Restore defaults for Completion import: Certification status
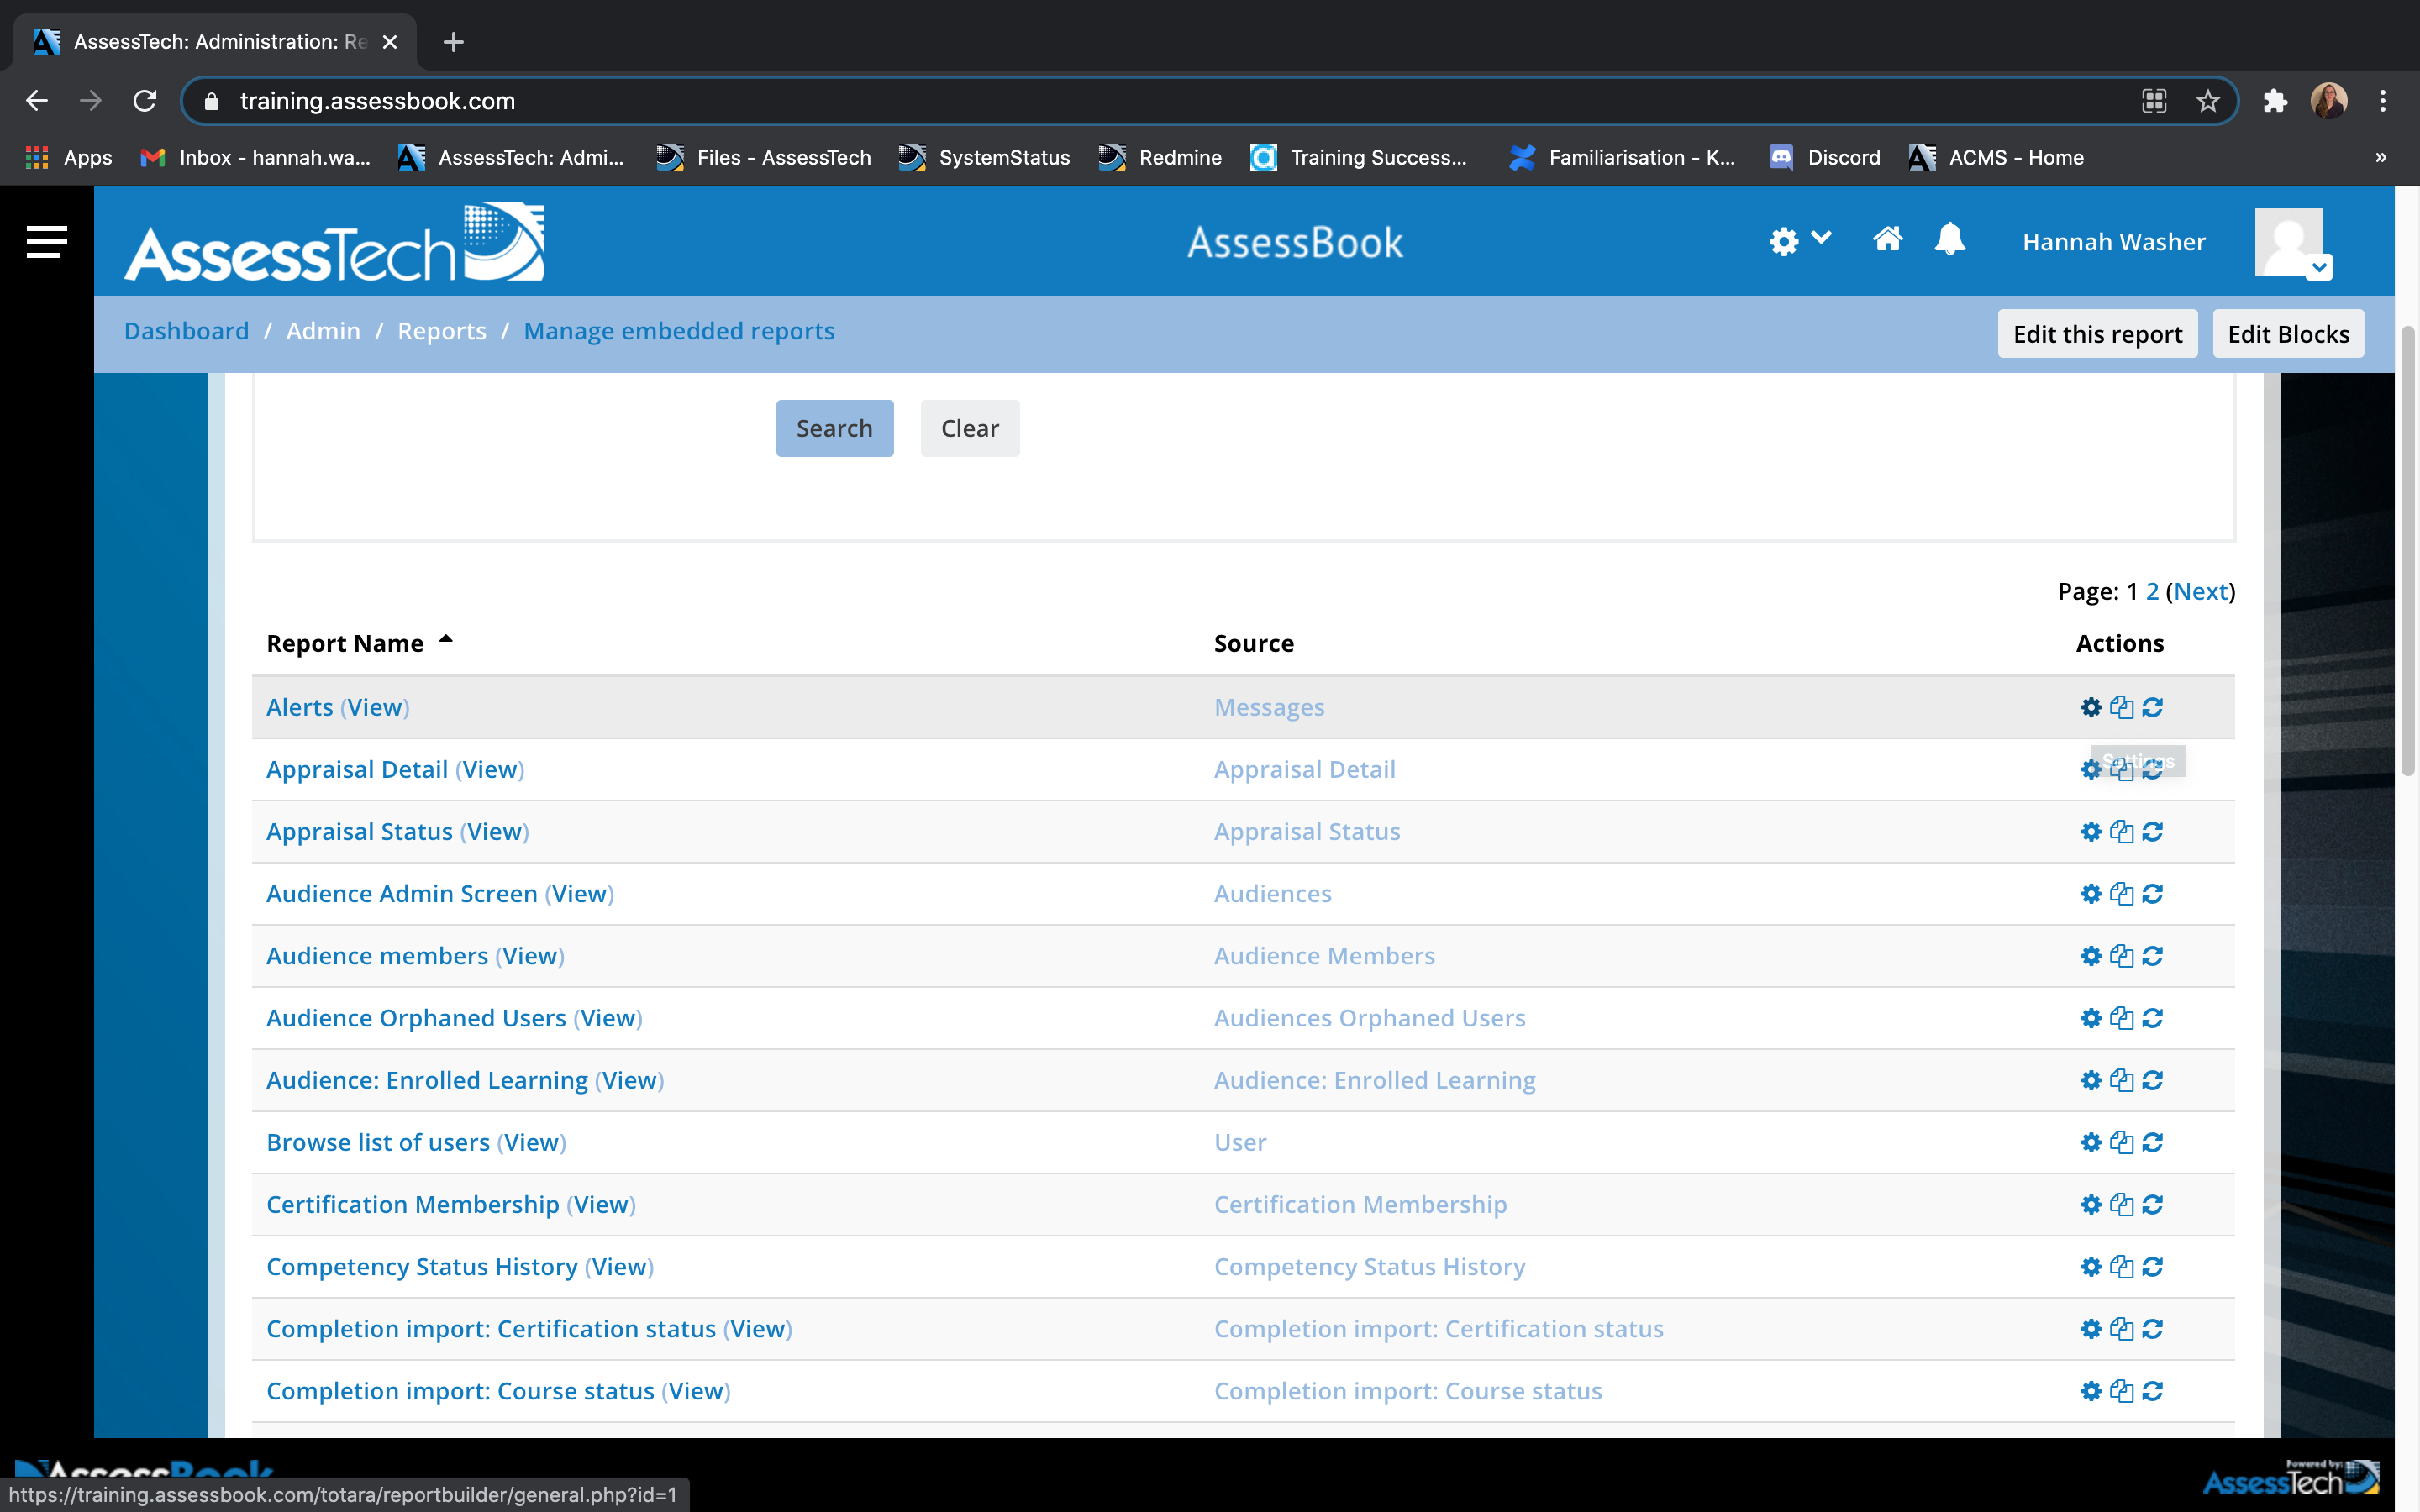 click(x=2152, y=1328)
